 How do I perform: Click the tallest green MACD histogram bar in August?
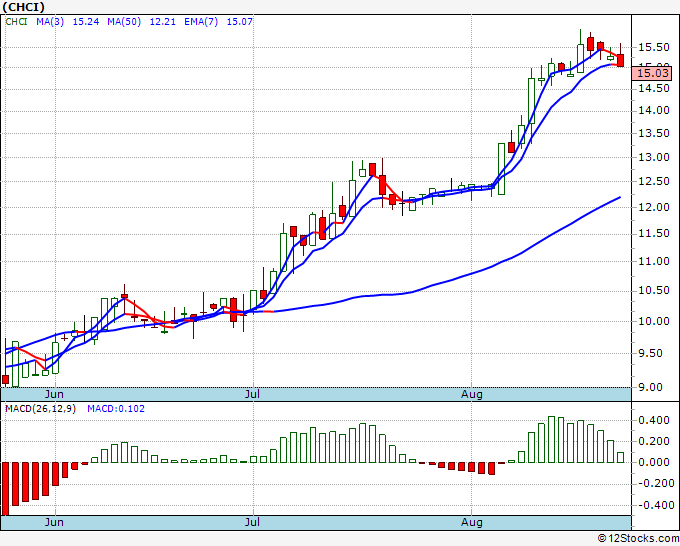pyautogui.click(x=551, y=439)
